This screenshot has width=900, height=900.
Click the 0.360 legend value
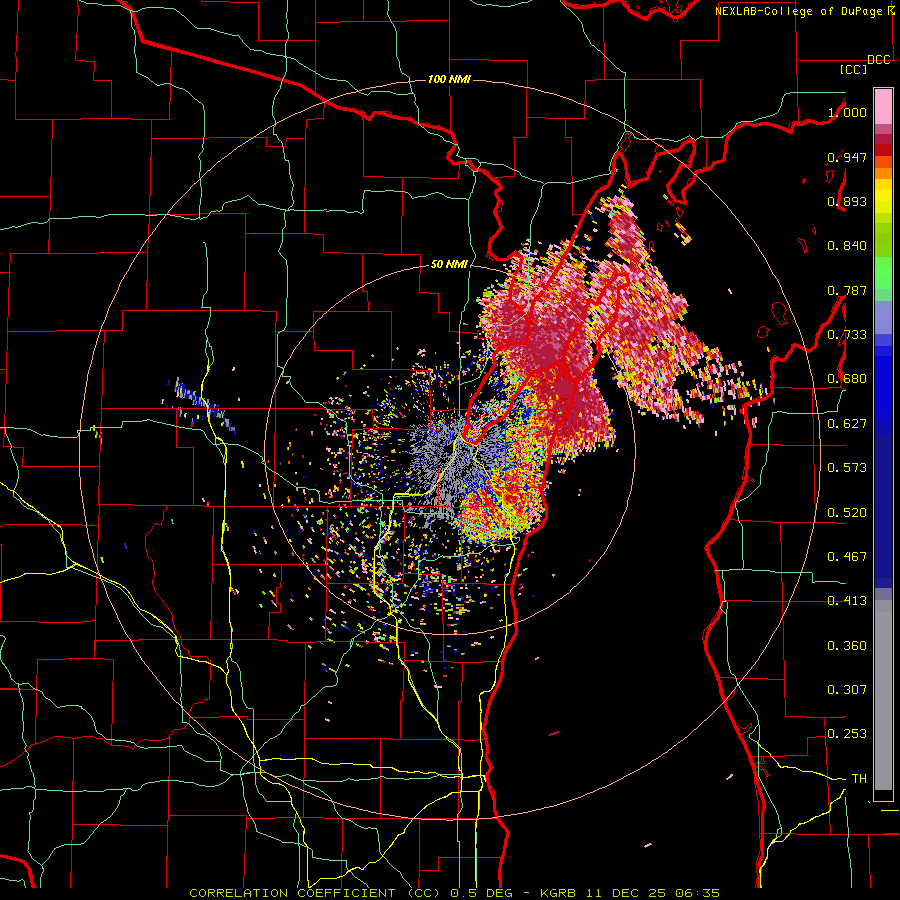[847, 646]
